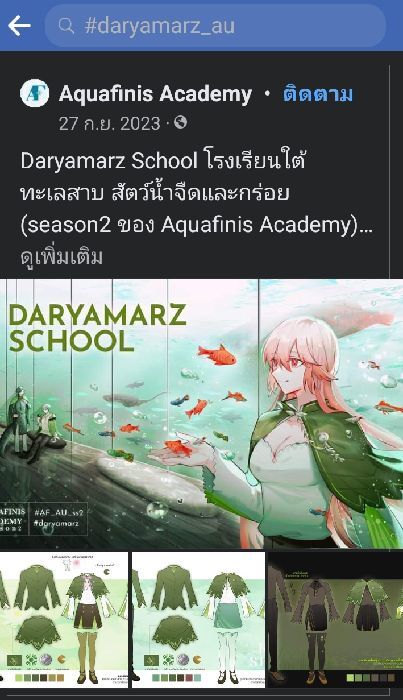Tap the public globe privacy icon
Viewport: 403px width, 700px height.
point(180,122)
